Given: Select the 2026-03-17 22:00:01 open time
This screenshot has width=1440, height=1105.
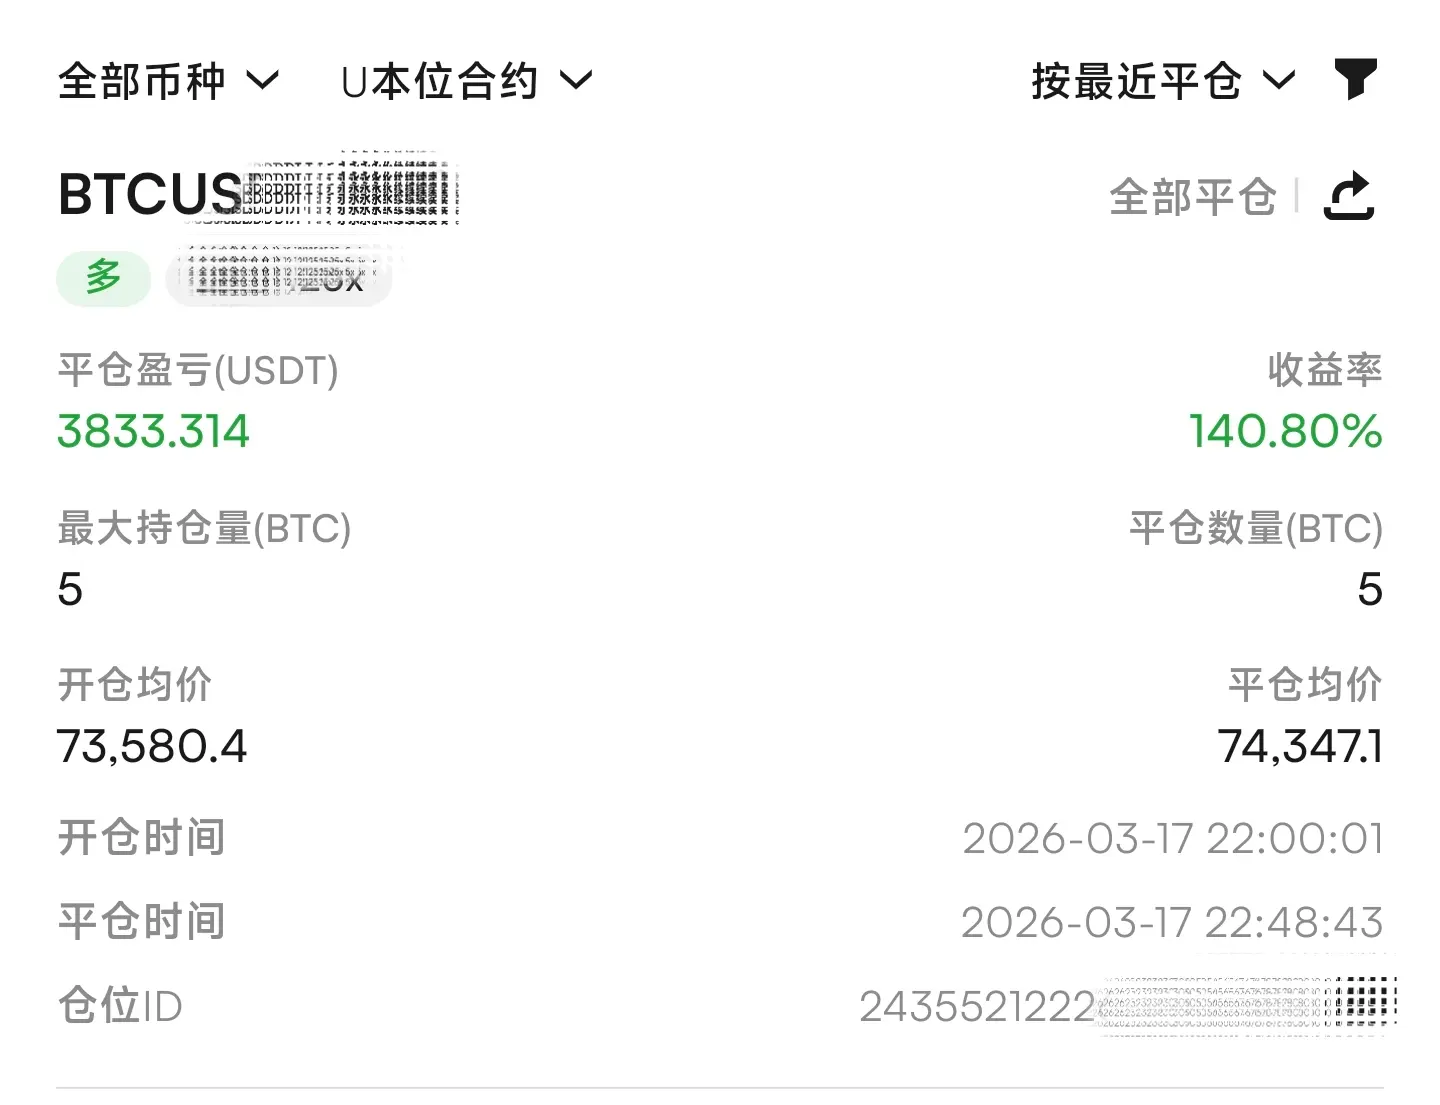Looking at the screenshot, I should point(1172,839).
